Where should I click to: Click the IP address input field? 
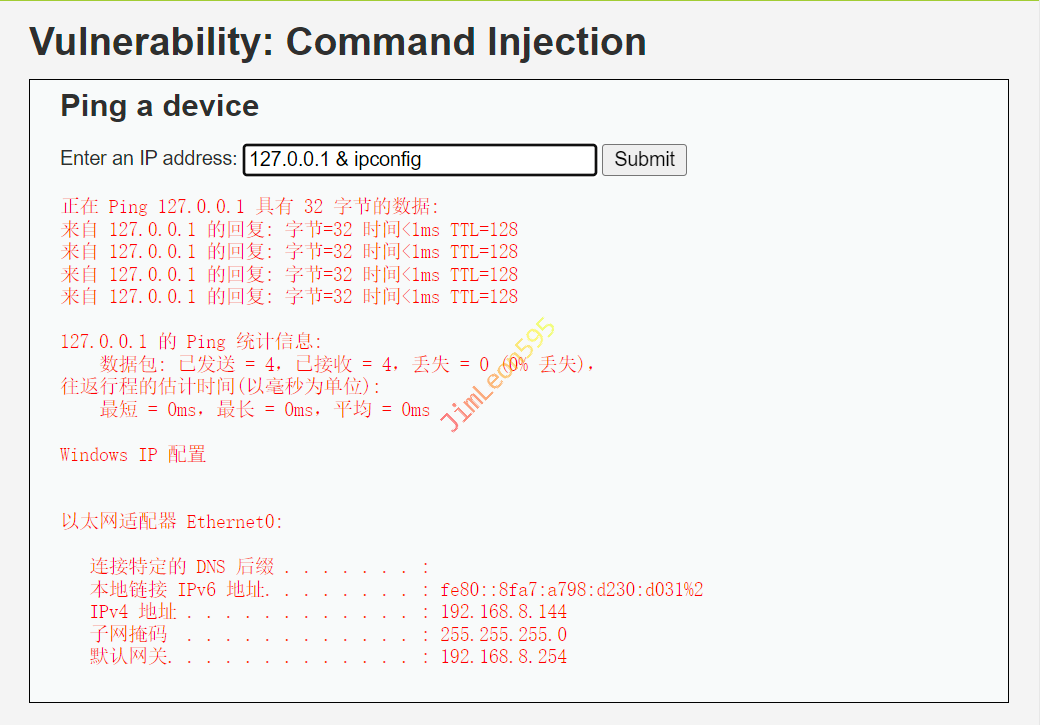coord(420,160)
